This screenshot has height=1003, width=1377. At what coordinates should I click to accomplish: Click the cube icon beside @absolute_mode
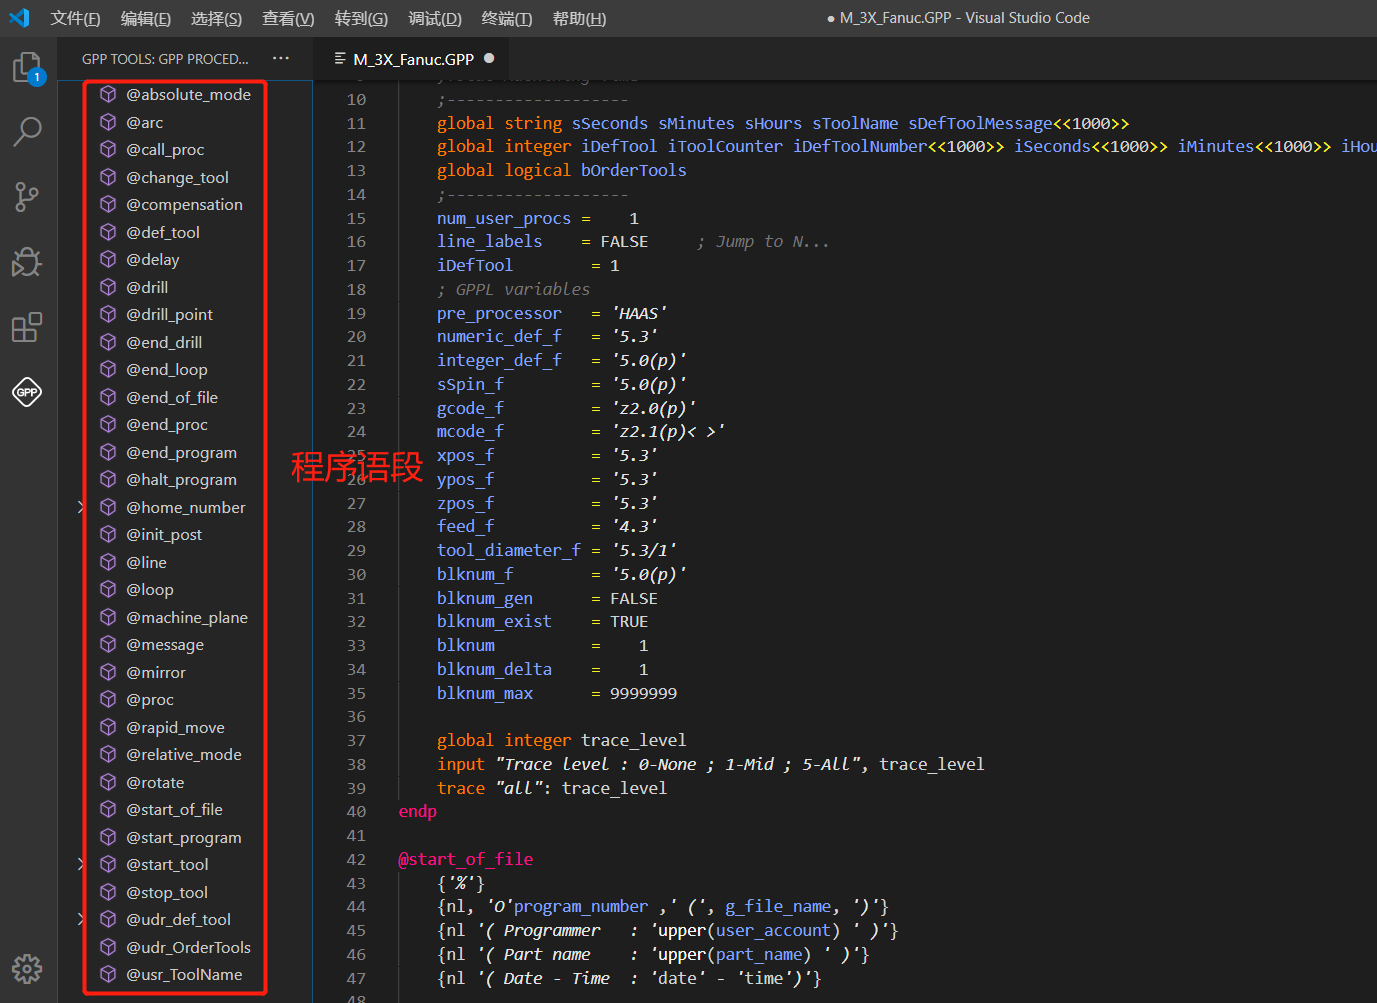(x=108, y=94)
